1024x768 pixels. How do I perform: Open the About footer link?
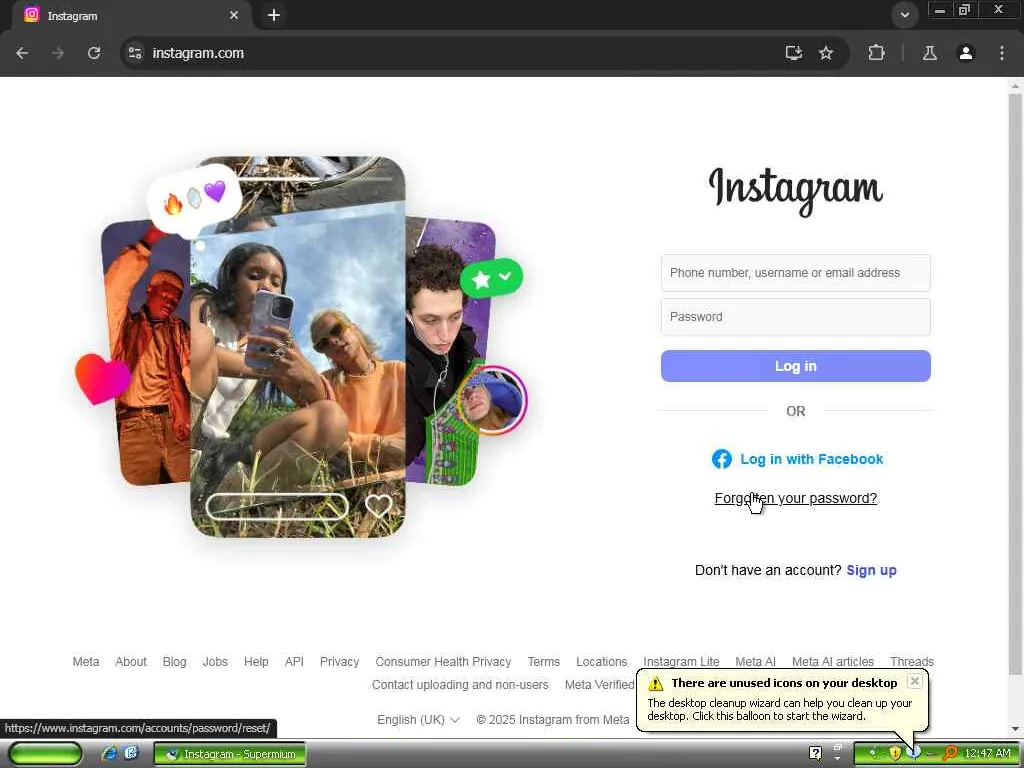point(131,662)
